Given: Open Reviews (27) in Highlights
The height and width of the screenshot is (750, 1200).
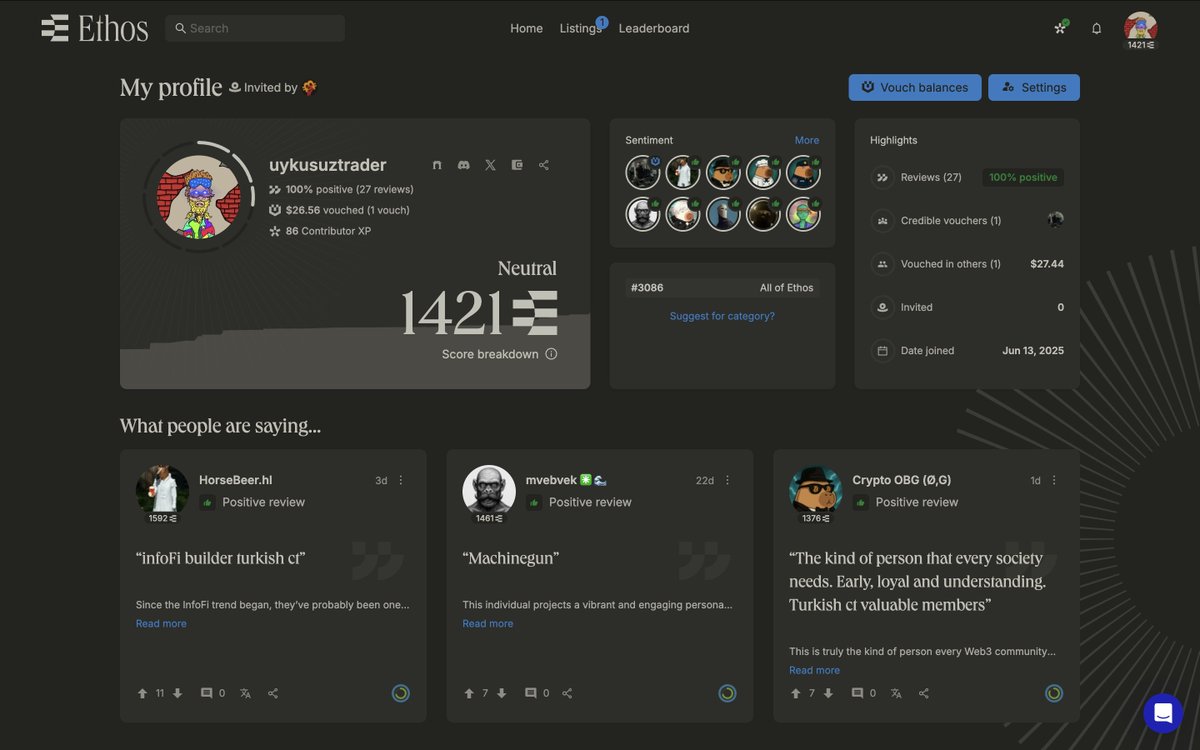Looking at the screenshot, I should (931, 177).
